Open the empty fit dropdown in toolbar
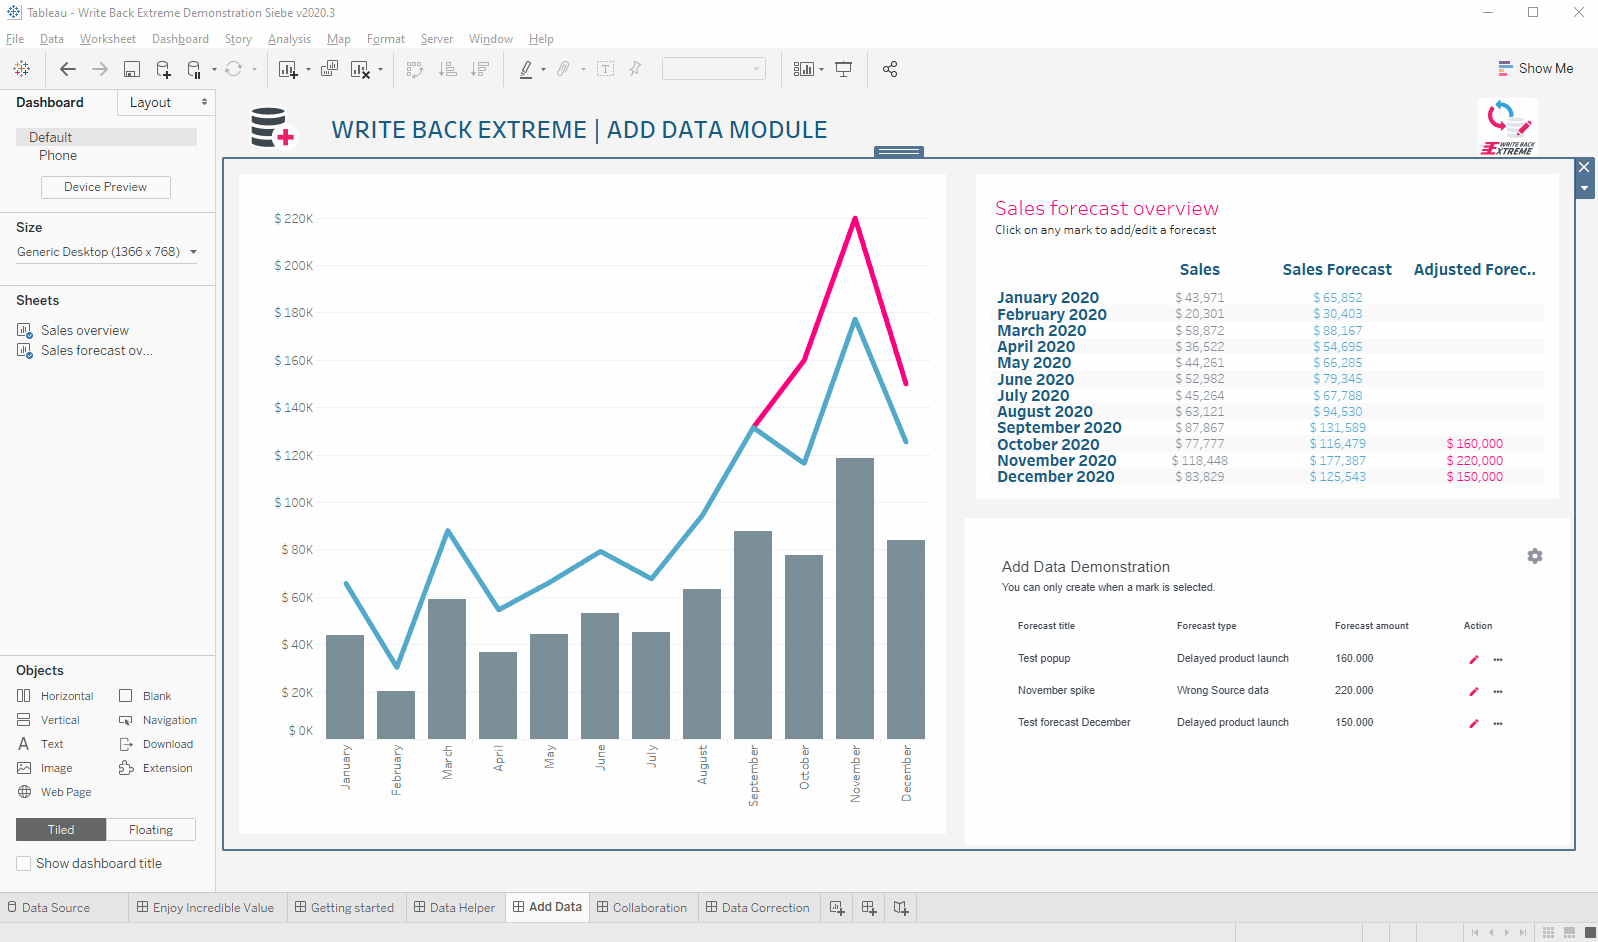 pos(714,68)
